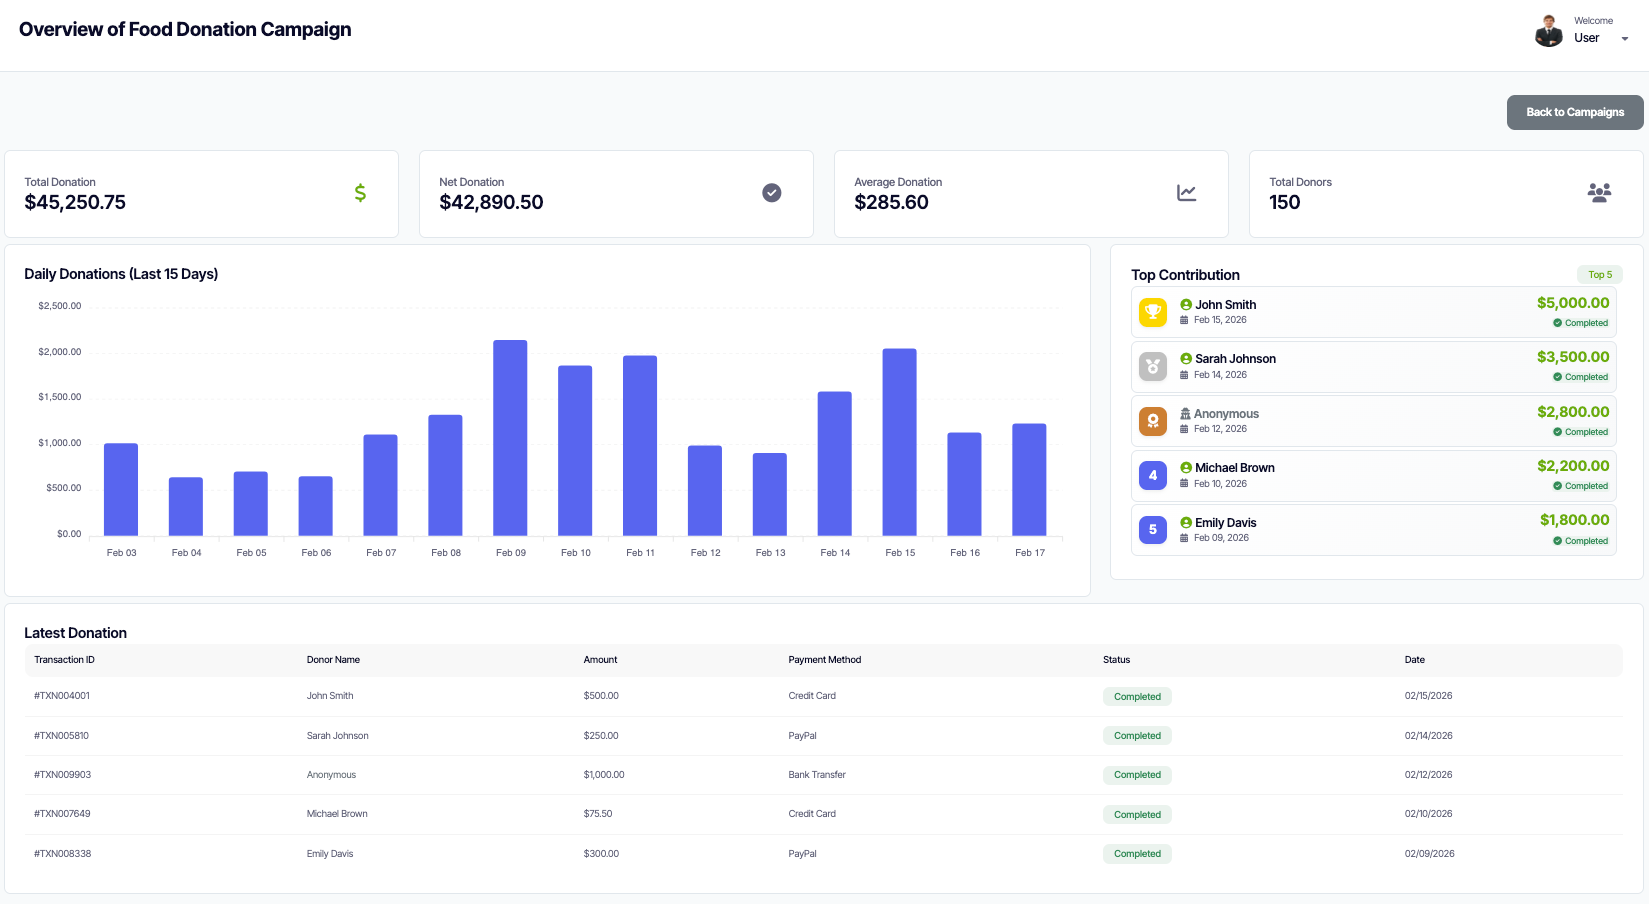The height and width of the screenshot is (904, 1649).
Task: Open the user account dropdown in the header
Action: coord(1625,38)
